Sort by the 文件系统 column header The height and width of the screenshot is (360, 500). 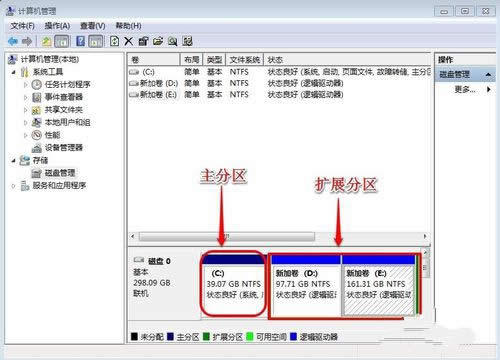pyautogui.click(x=245, y=60)
